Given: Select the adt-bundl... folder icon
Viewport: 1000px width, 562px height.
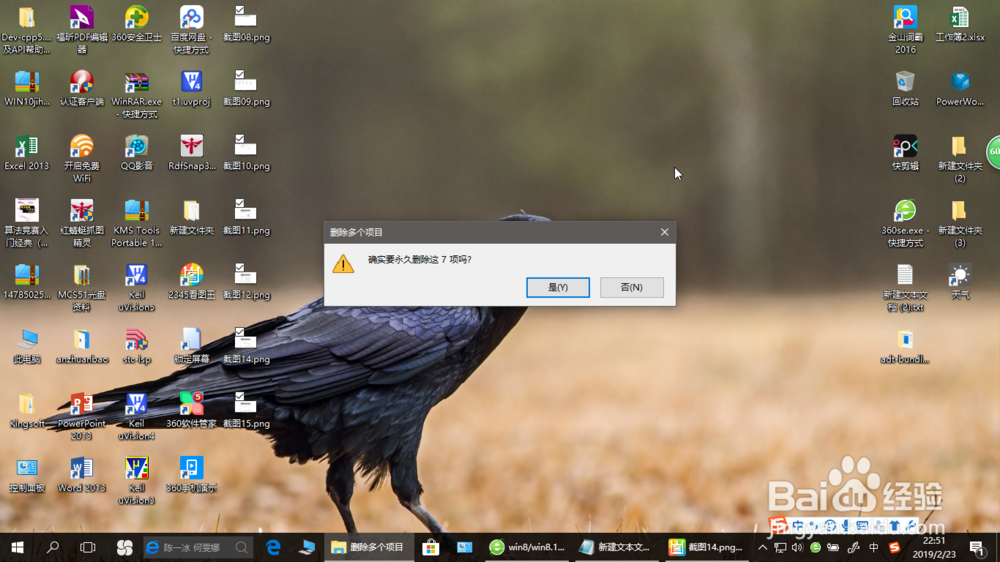Looking at the screenshot, I should click(906, 346).
